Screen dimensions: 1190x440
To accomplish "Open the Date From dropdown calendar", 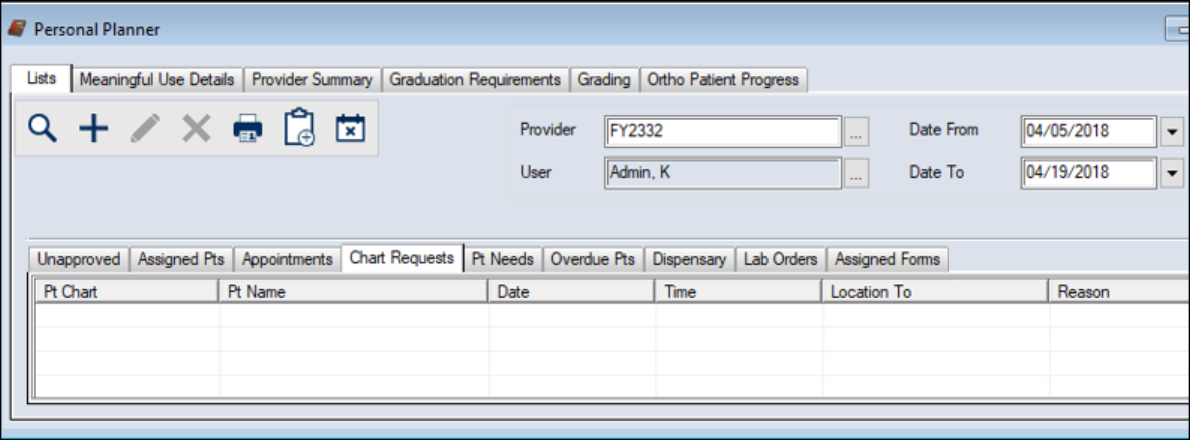I will click(x=1173, y=131).
